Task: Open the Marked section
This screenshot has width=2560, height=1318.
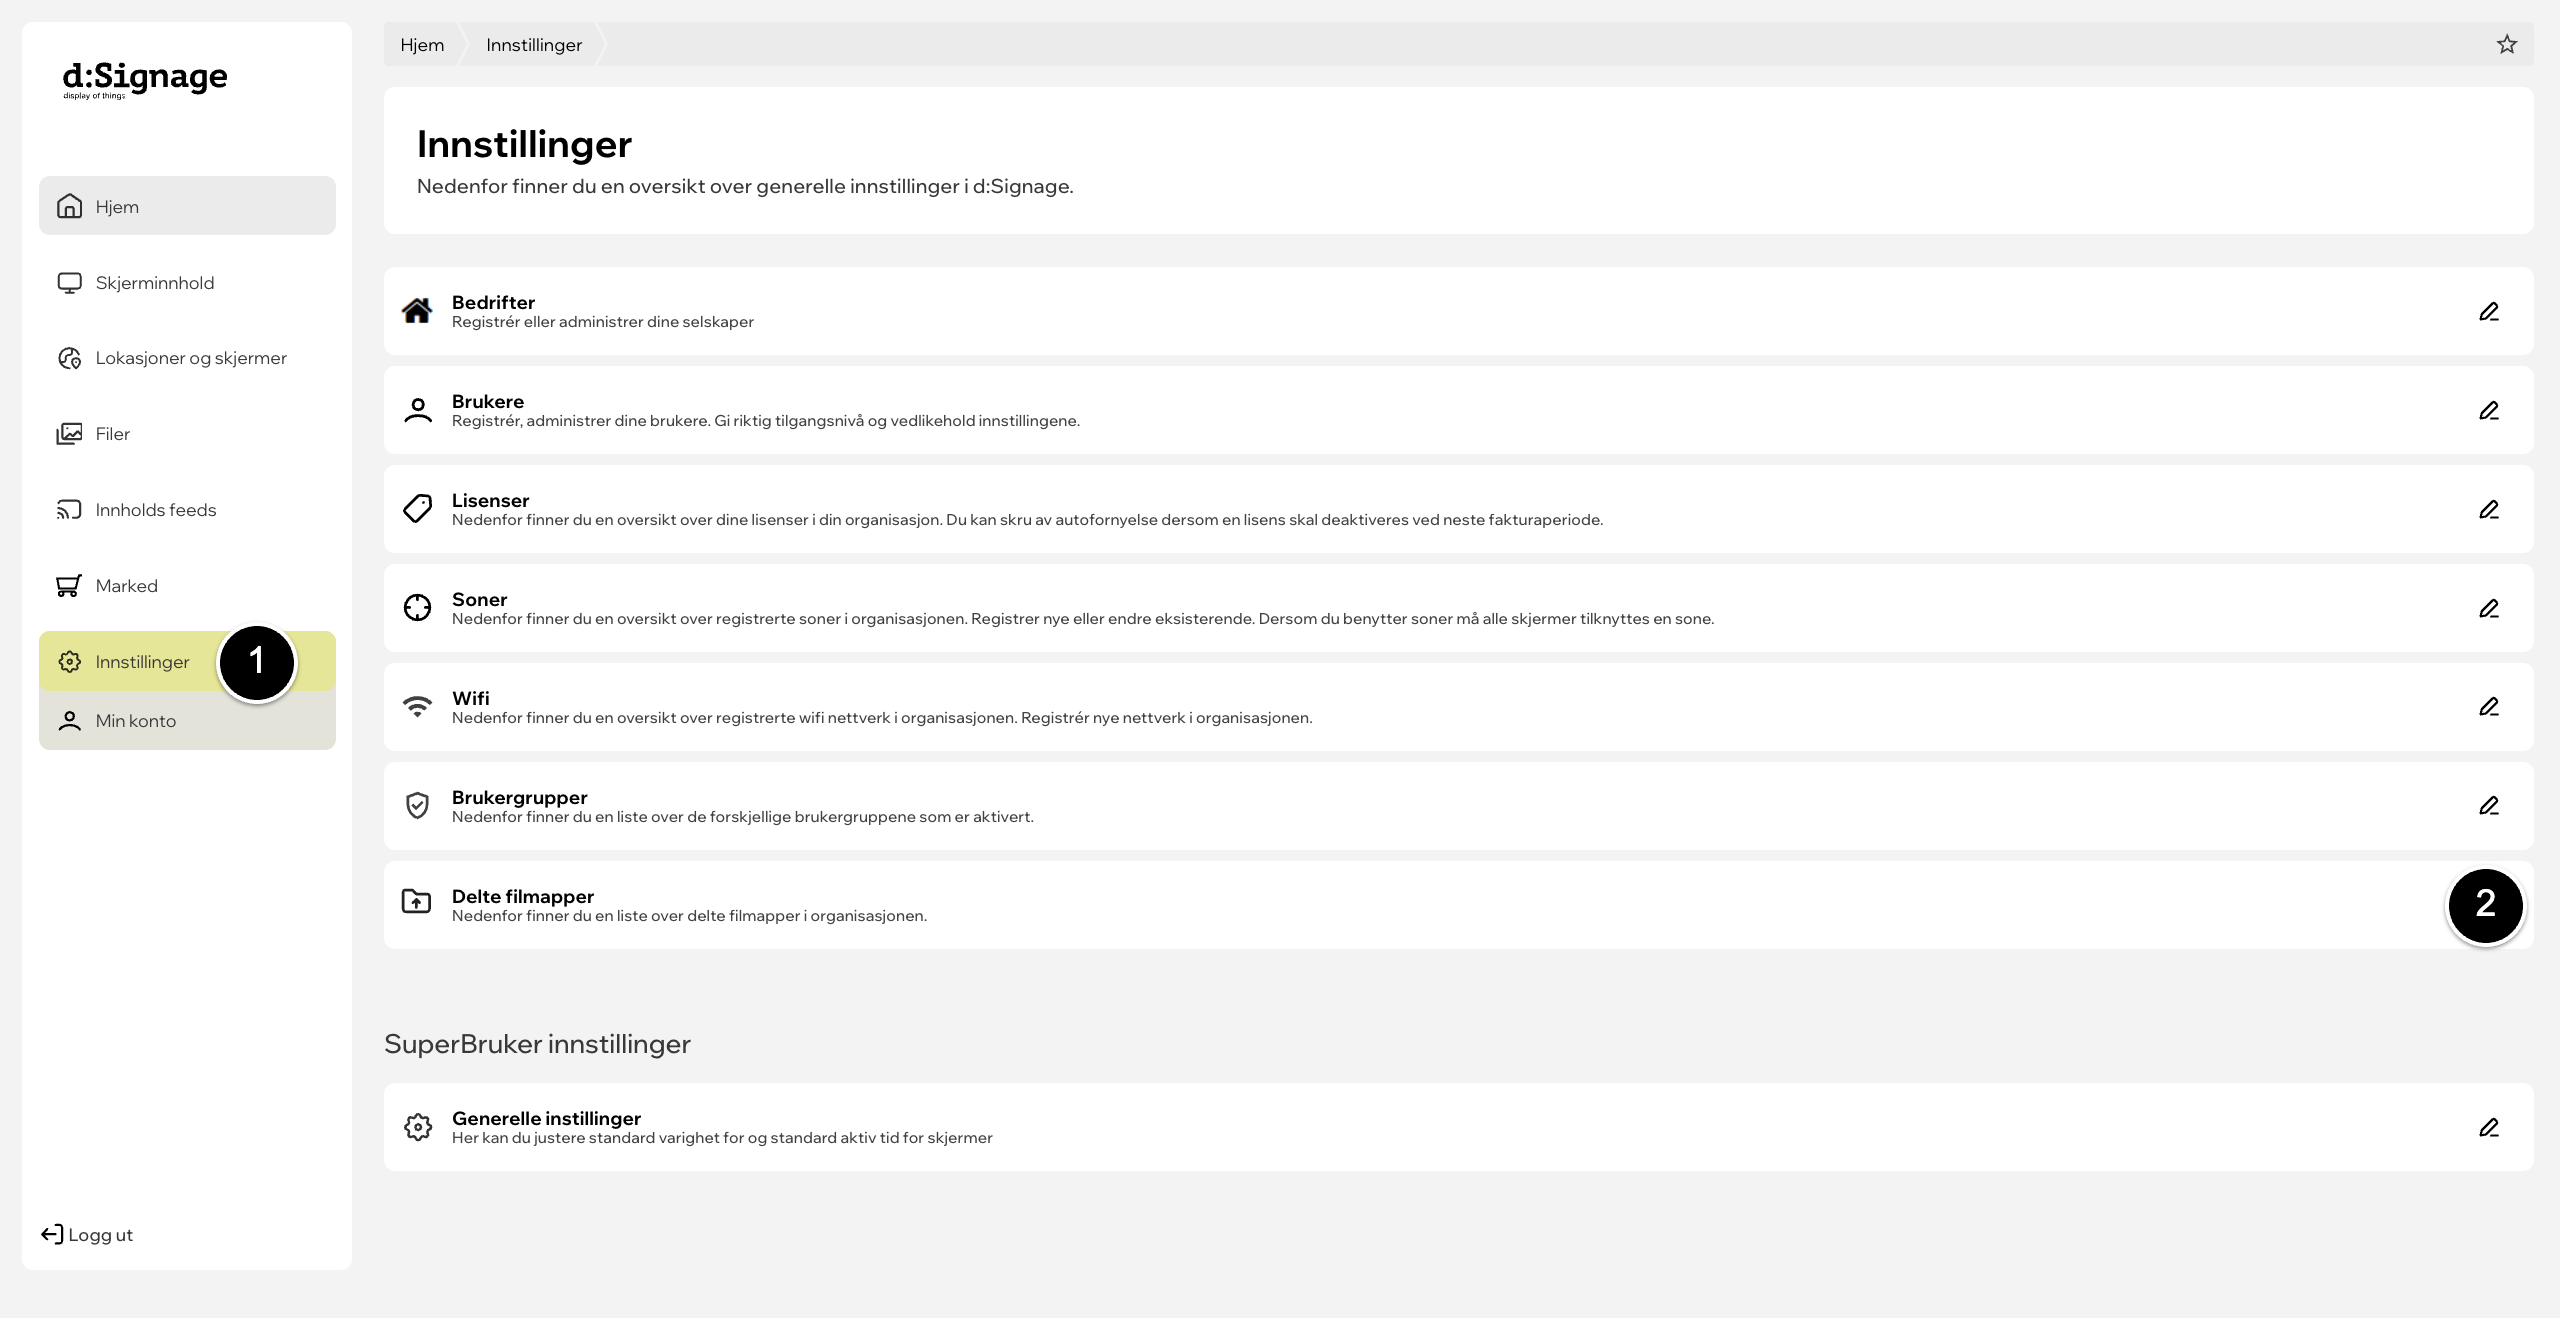Action: tap(187, 586)
